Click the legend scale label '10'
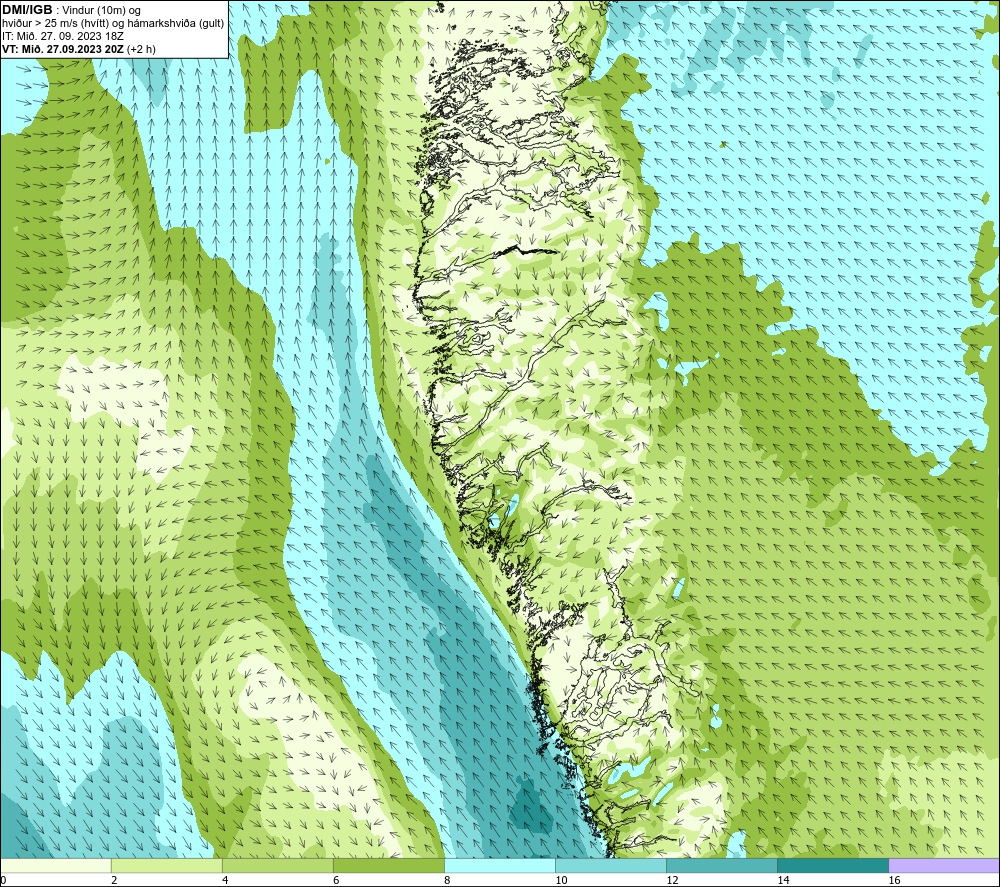1000x887 pixels. [x=561, y=880]
